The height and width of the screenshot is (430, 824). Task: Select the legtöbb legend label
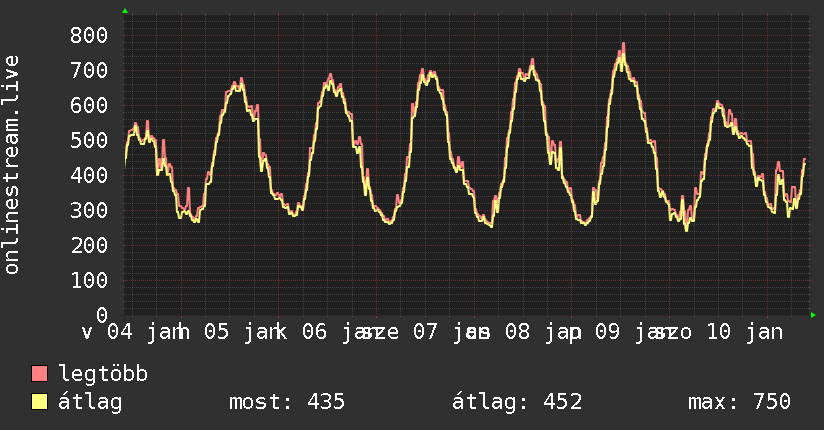click(104, 374)
